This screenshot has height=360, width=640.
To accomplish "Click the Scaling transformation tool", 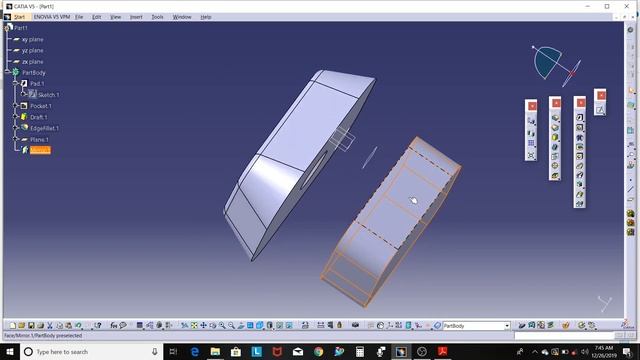I will point(531,156).
